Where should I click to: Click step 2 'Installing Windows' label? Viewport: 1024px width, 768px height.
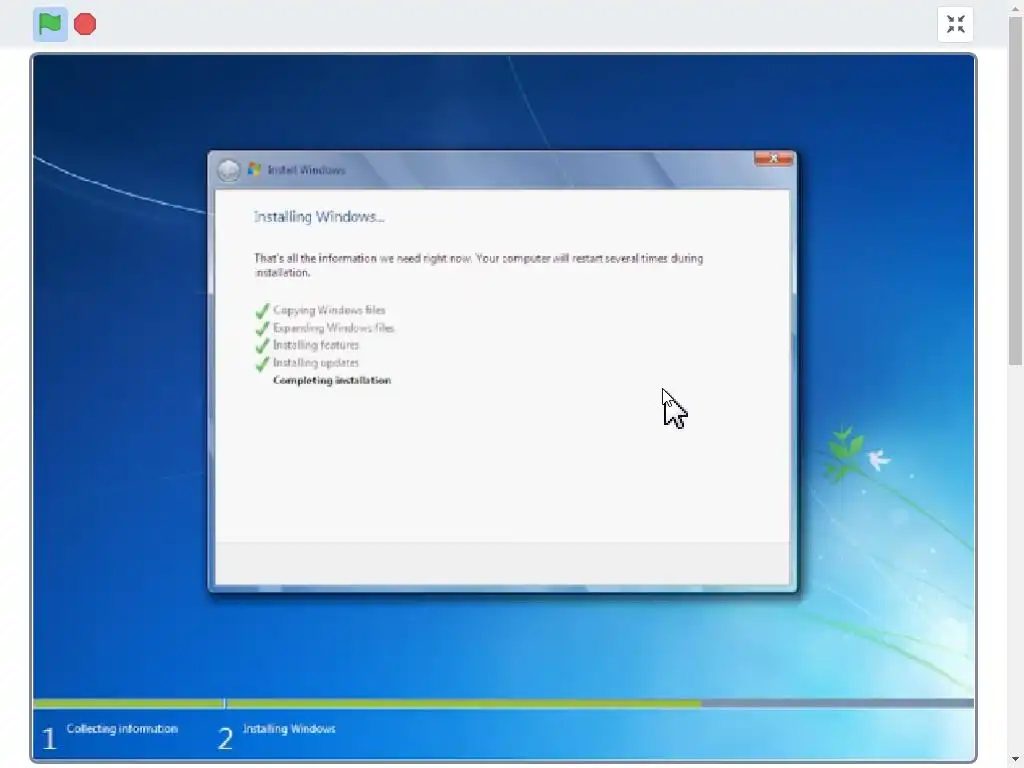pos(289,729)
